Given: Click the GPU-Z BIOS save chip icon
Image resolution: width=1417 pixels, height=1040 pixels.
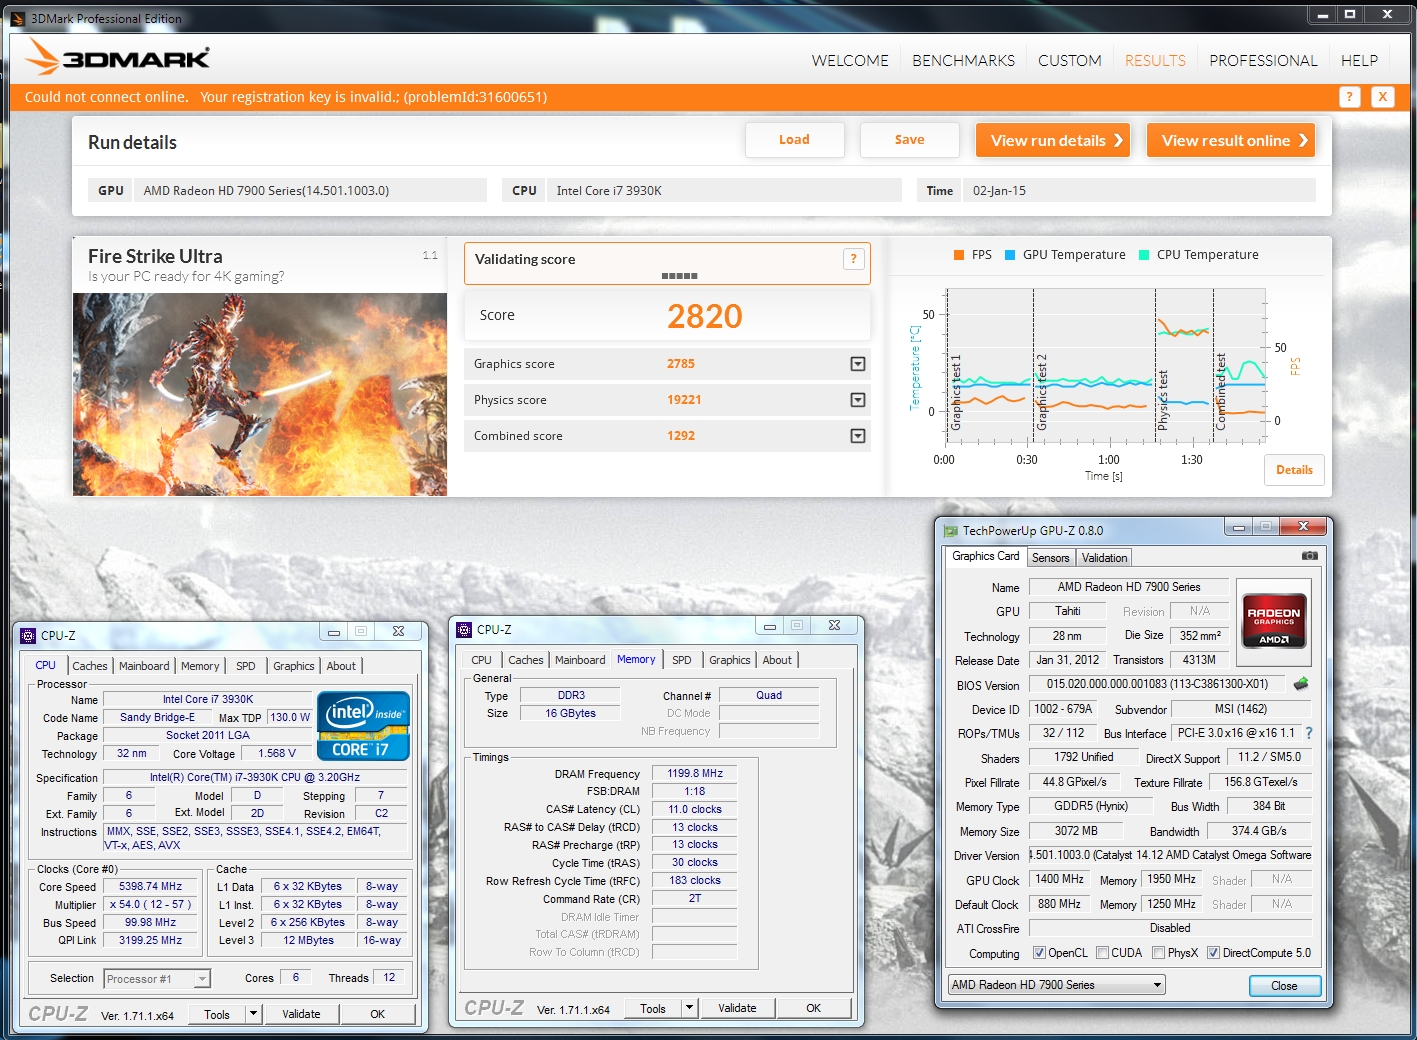Looking at the screenshot, I should coord(1301,684).
